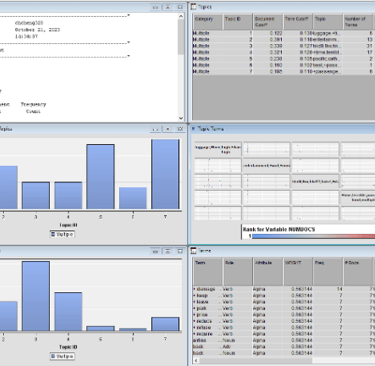Expand the 'price' term row

click(x=194, y=315)
